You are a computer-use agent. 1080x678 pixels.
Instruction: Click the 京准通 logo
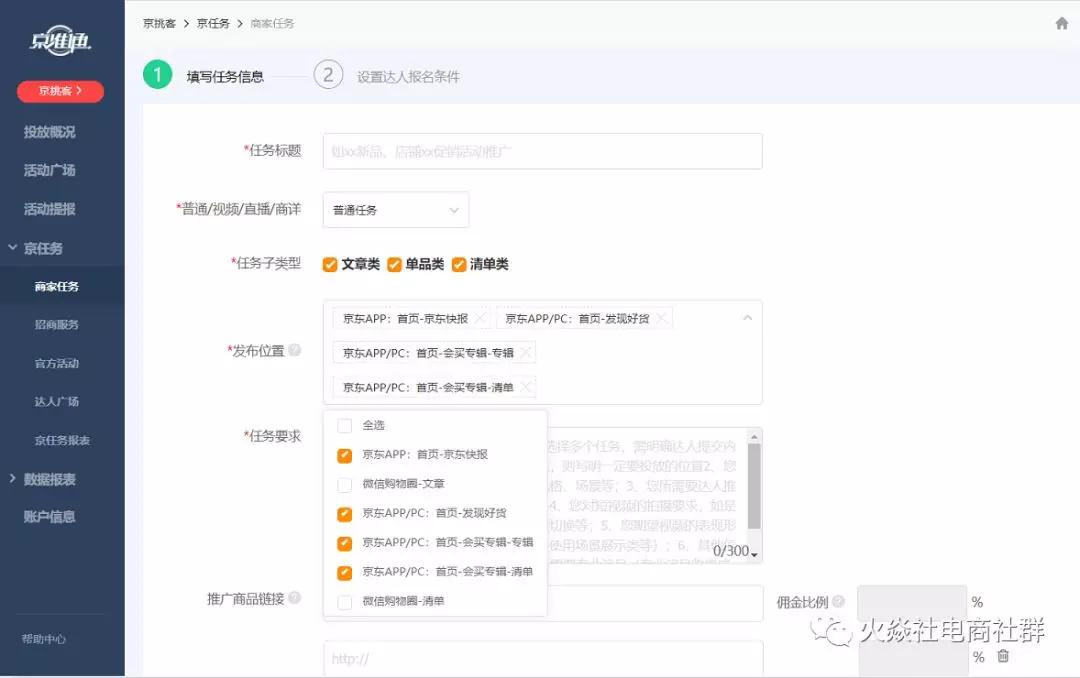click(x=61, y=41)
